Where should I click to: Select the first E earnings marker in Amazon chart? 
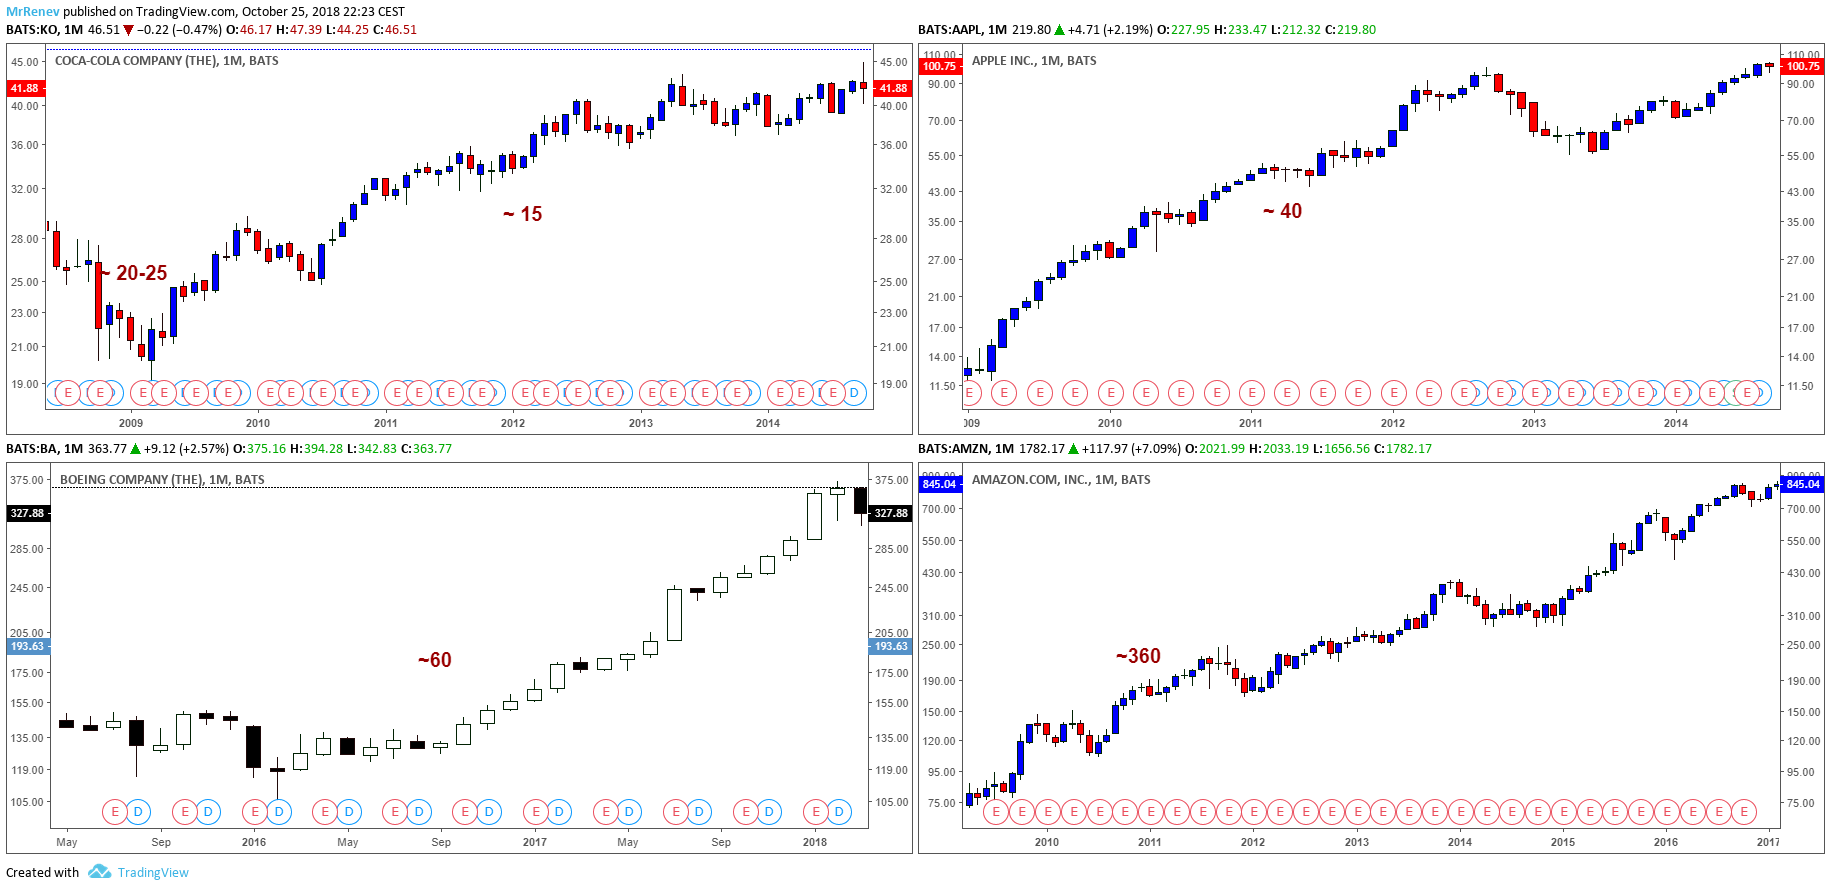(x=996, y=811)
